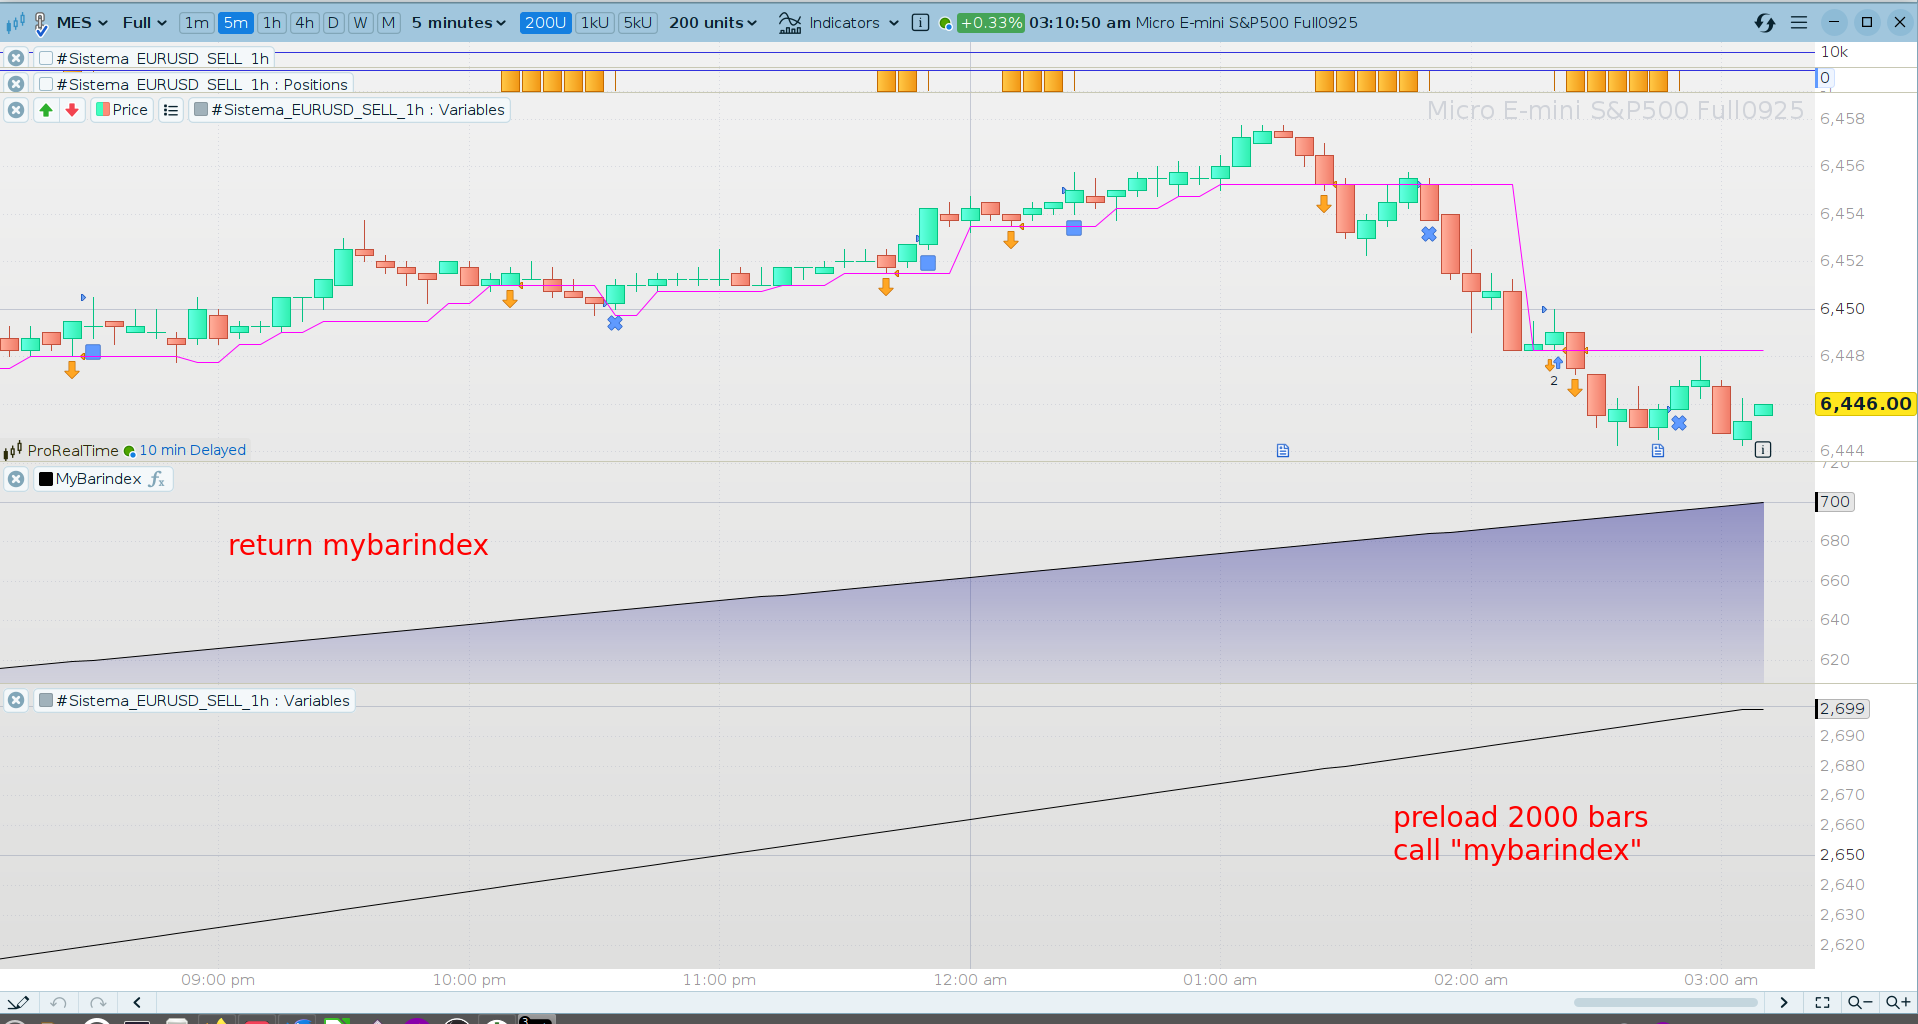The image size is (1918, 1024).
Task: Select the 1m timeframe button
Action: [197, 22]
